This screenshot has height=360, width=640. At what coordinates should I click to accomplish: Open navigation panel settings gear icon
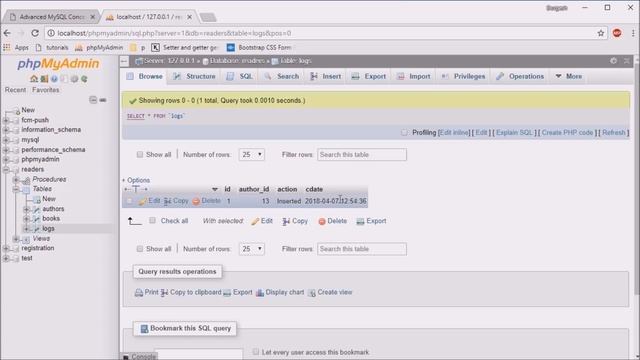point(74,79)
